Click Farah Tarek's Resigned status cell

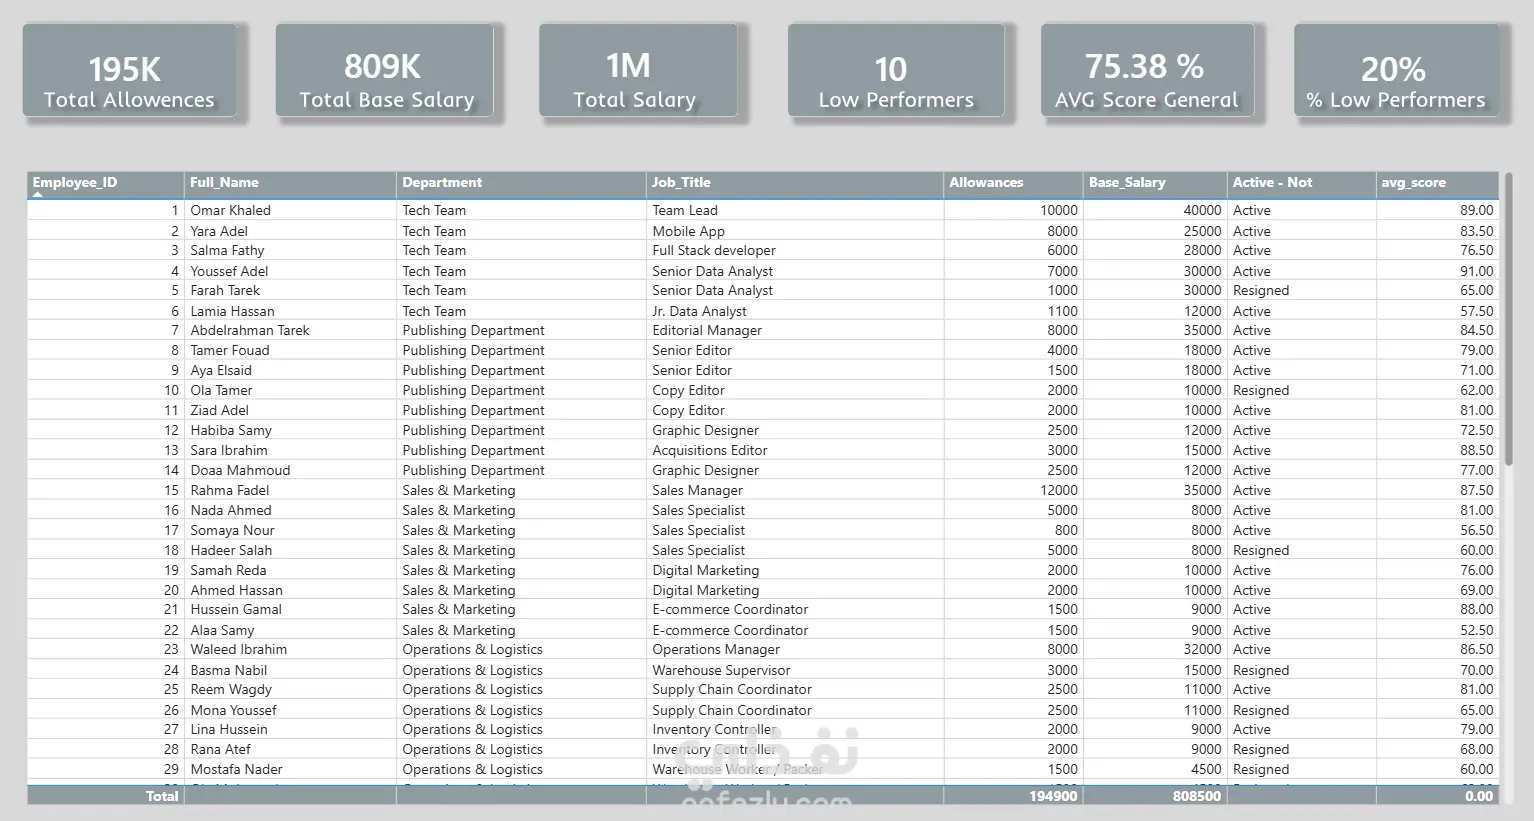pos(1261,290)
